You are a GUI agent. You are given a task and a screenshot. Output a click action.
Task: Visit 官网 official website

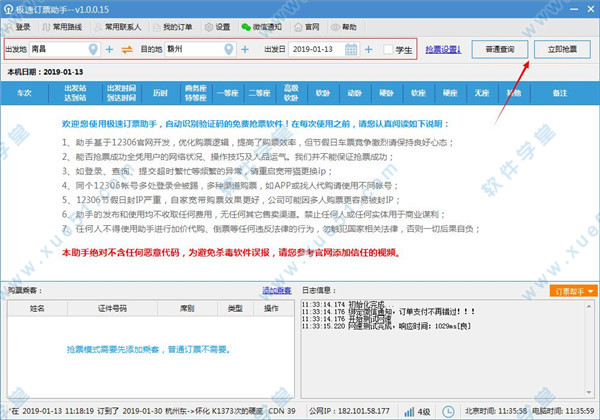pyautogui.click(x=316, y=26)
